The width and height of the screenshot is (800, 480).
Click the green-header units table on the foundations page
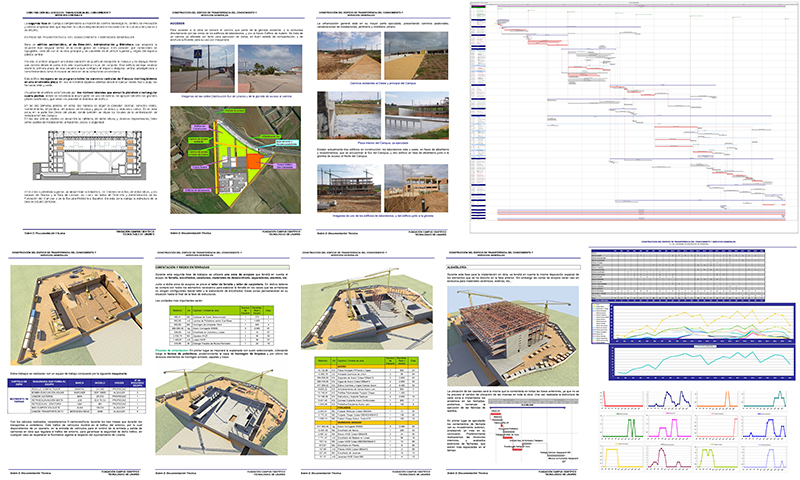[221, 326]
